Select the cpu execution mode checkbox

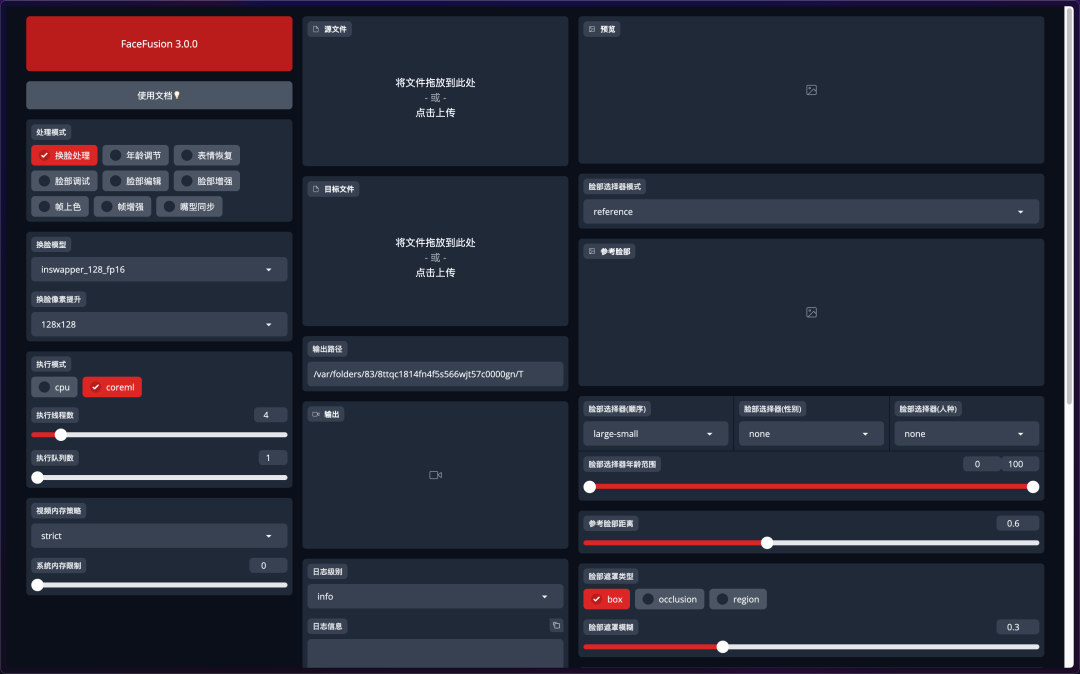54,387
